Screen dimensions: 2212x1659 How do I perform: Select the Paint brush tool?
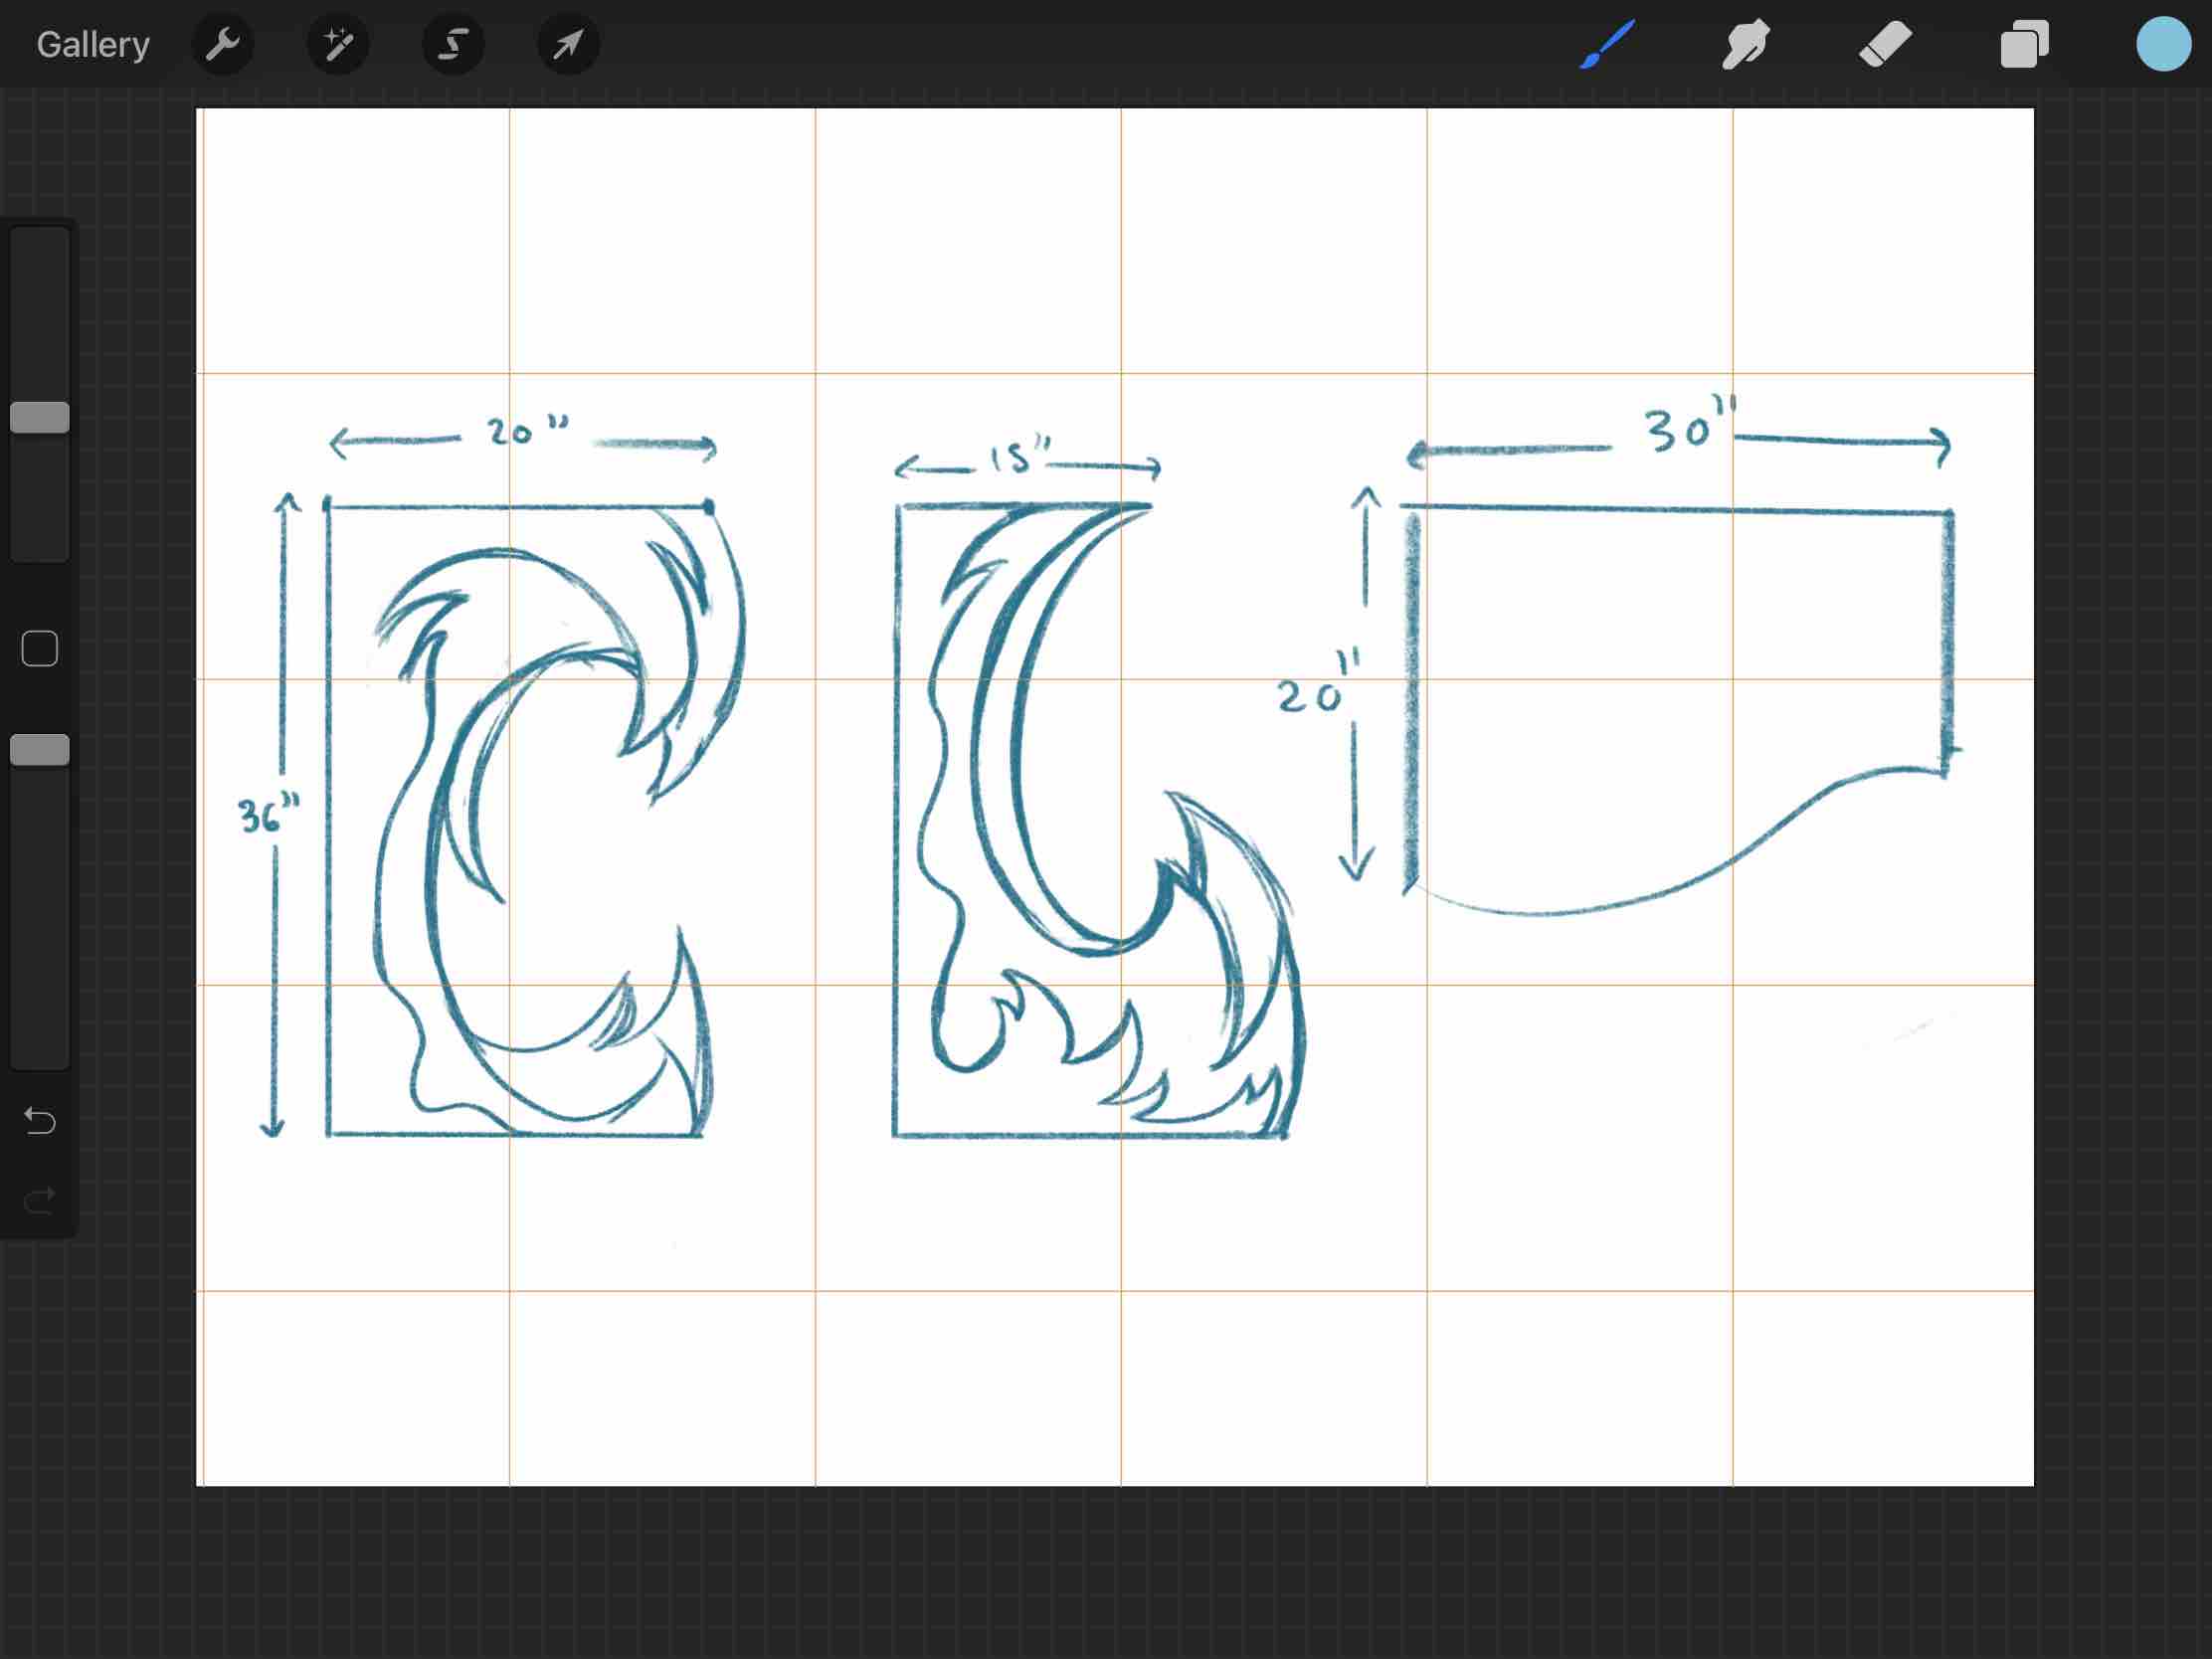pyautogui.click(x=1607, y=44)
